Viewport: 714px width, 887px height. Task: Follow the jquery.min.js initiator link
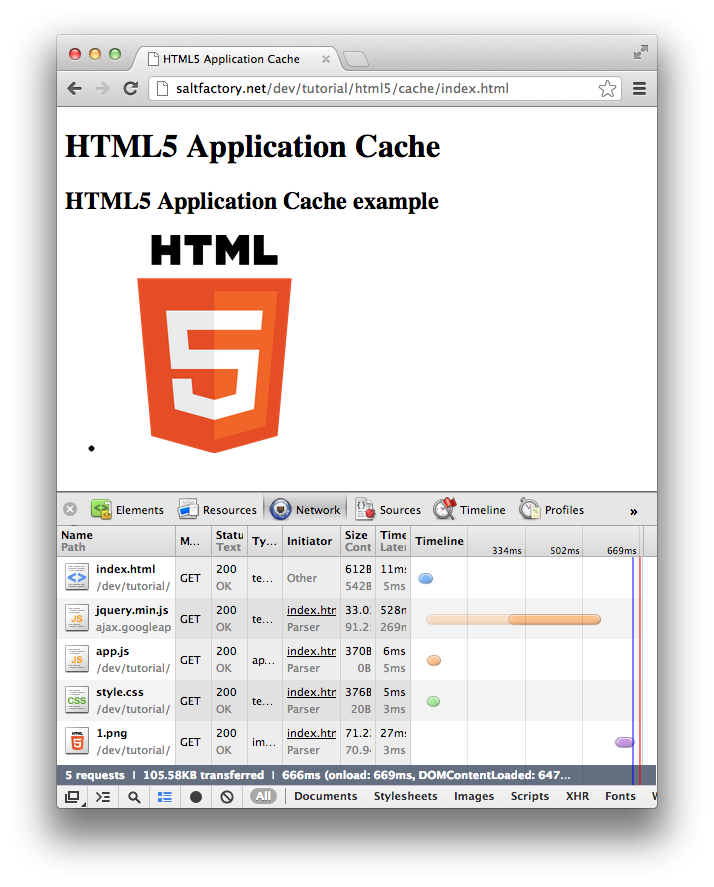click(311, 610)
